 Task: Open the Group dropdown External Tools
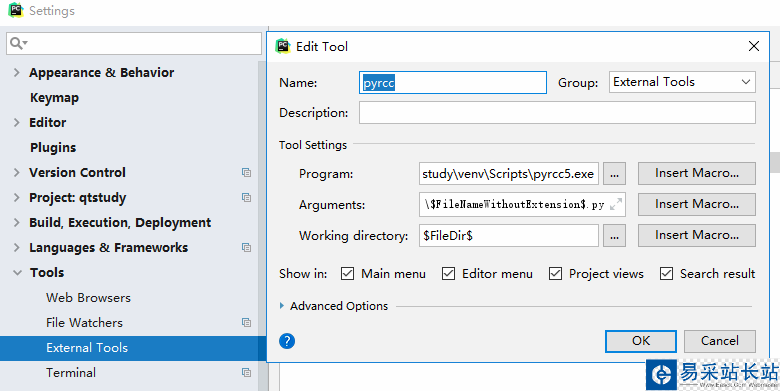point(682,82)
